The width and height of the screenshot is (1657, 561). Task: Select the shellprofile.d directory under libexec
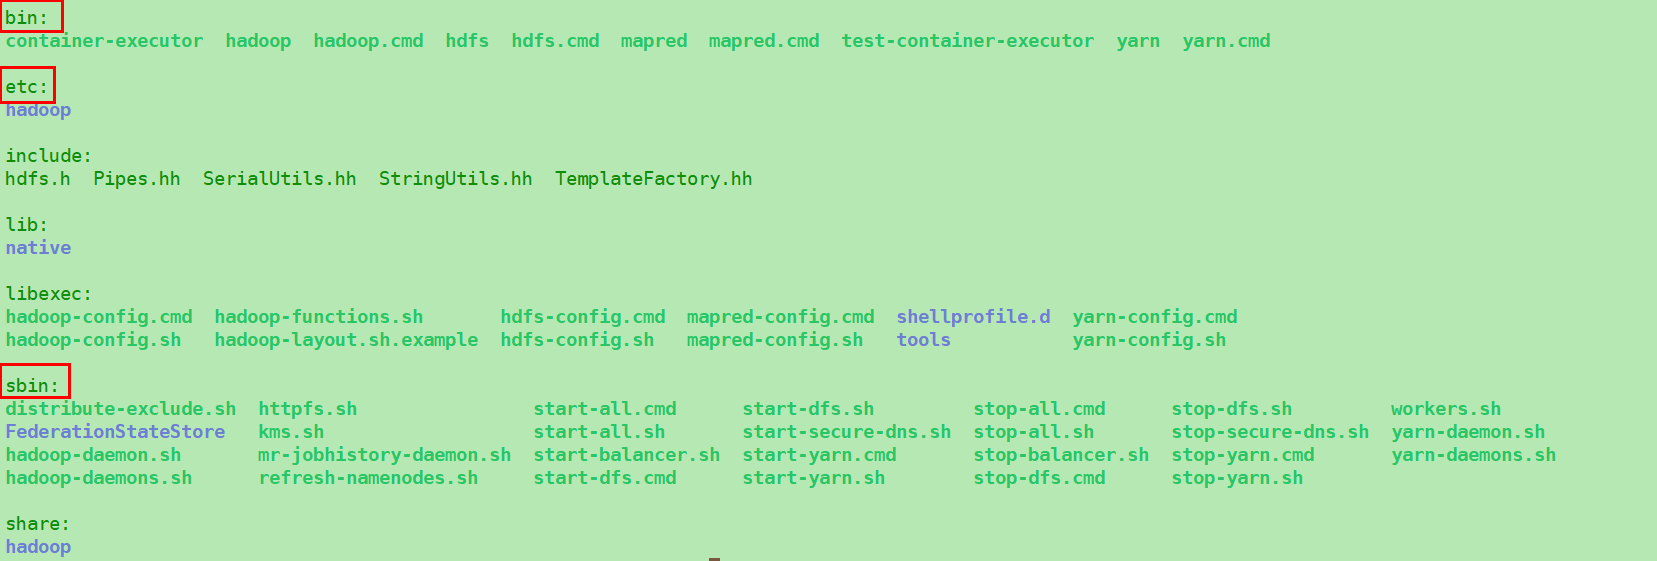coord(973,317)
